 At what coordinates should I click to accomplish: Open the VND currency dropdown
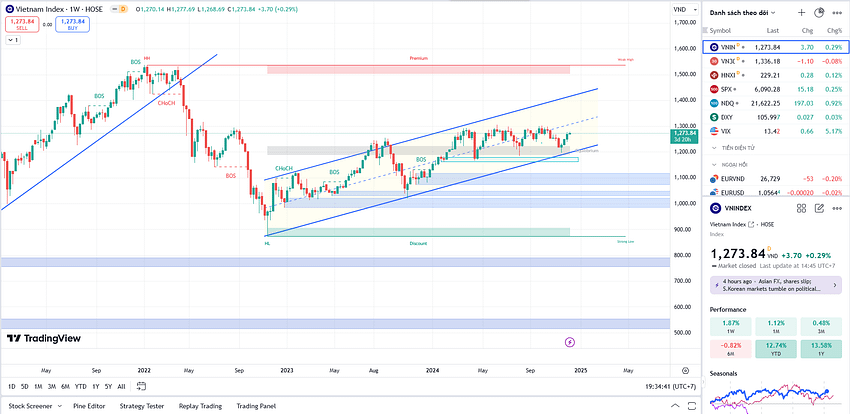[684, 9]
